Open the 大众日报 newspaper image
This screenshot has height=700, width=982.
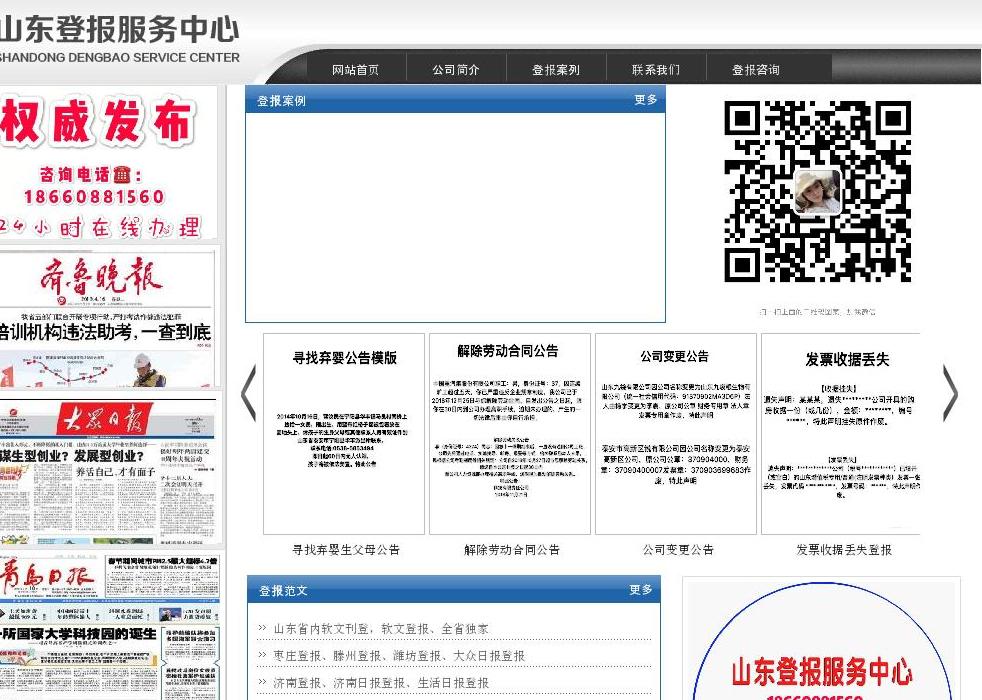(110, 471)
